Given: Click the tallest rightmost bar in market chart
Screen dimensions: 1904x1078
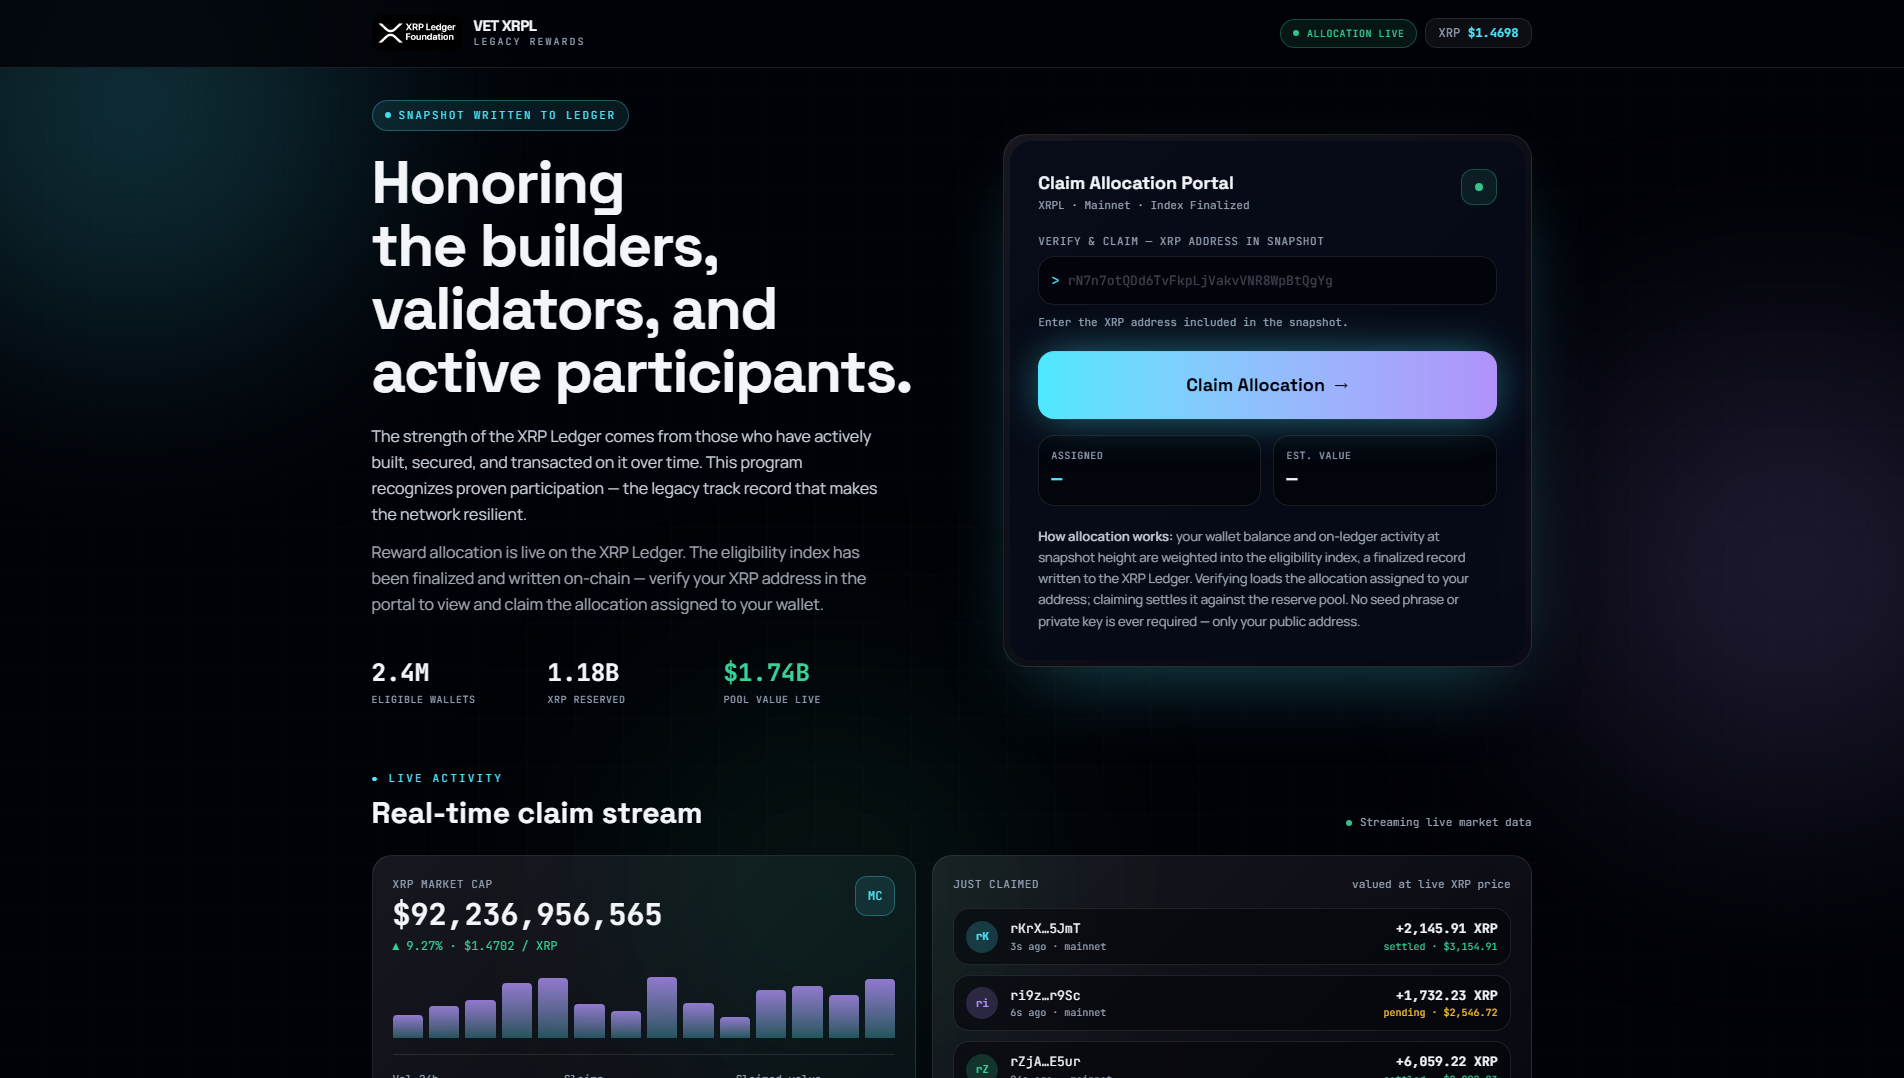Looking at the screenshot, I should pos(880,1008).
